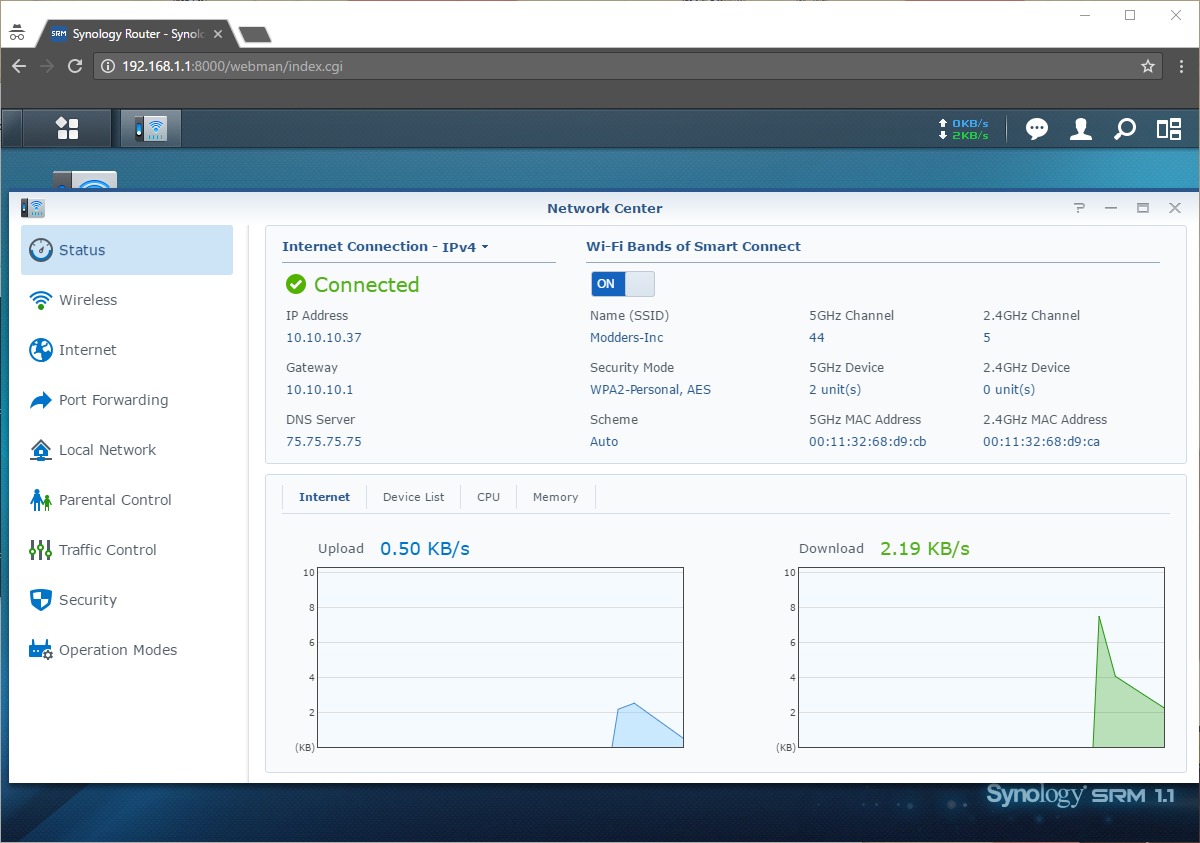Click the Operation Modes router icon

click(41, 650)
